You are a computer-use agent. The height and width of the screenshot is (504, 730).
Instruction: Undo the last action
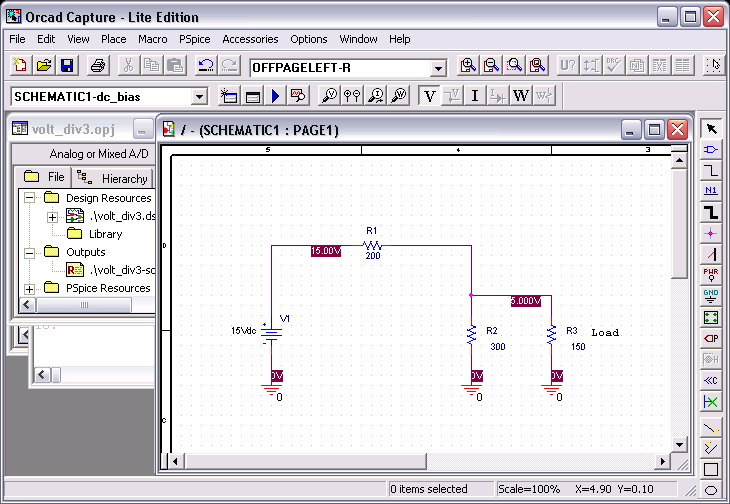[x=206, y=66]
